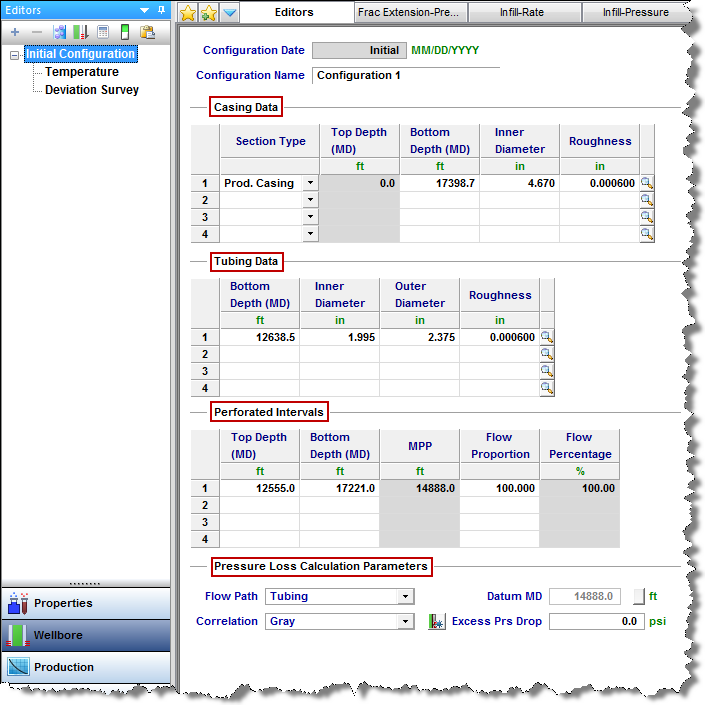This screenshot has height=705, width=705.
Task: Open the Flow Path dropdown
Action: click(x=405, y=597)
